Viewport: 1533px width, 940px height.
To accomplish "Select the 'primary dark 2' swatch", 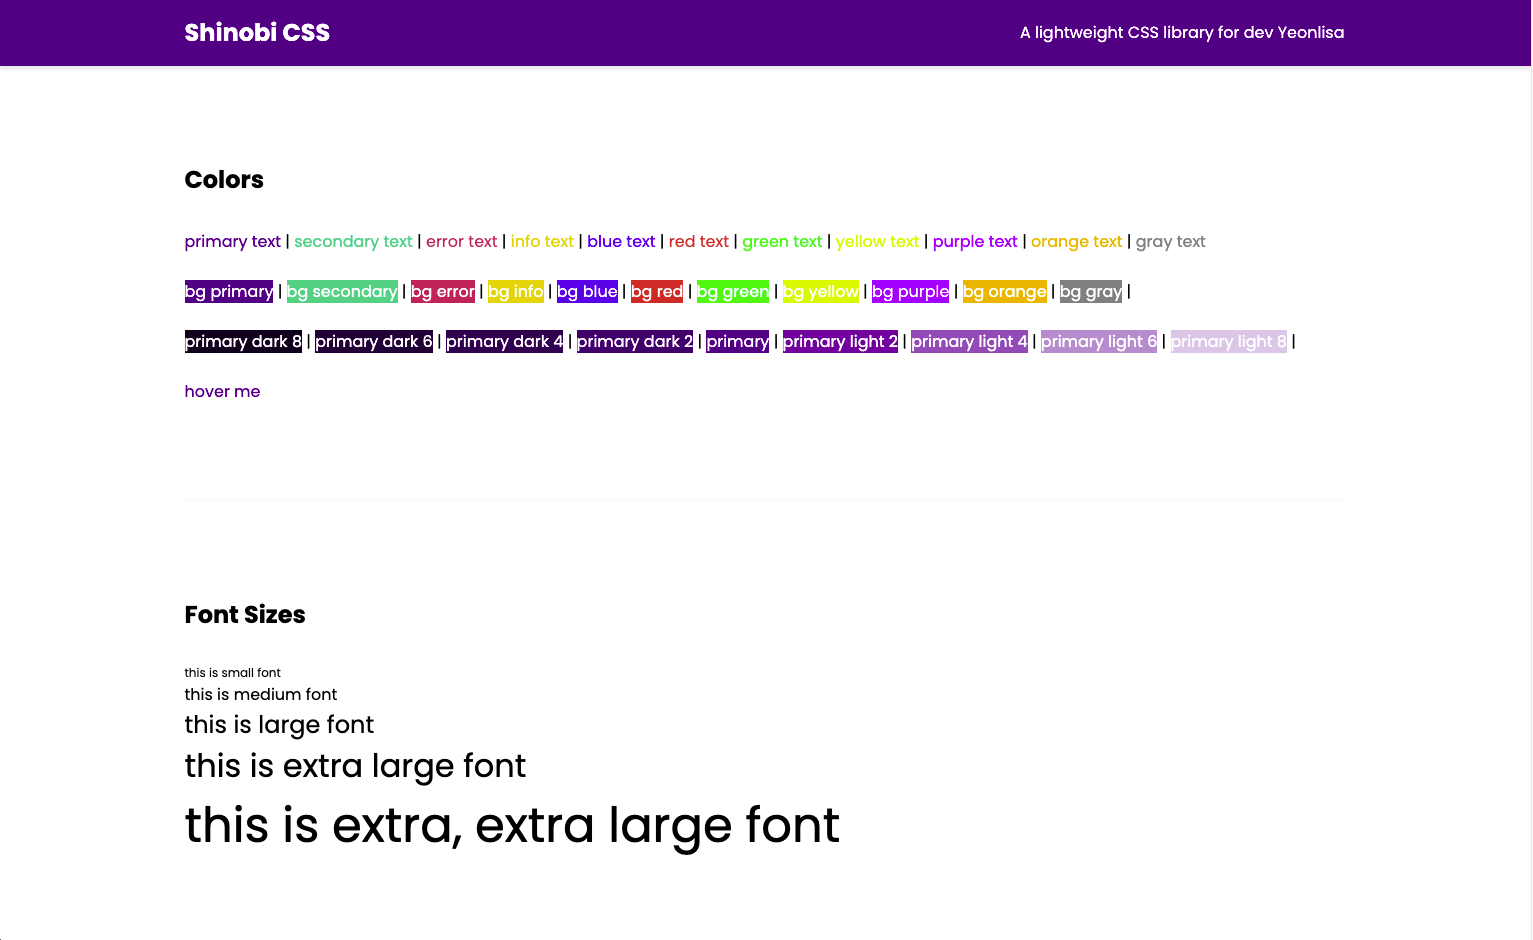I will pyautogui.click(x=635, y=341).
